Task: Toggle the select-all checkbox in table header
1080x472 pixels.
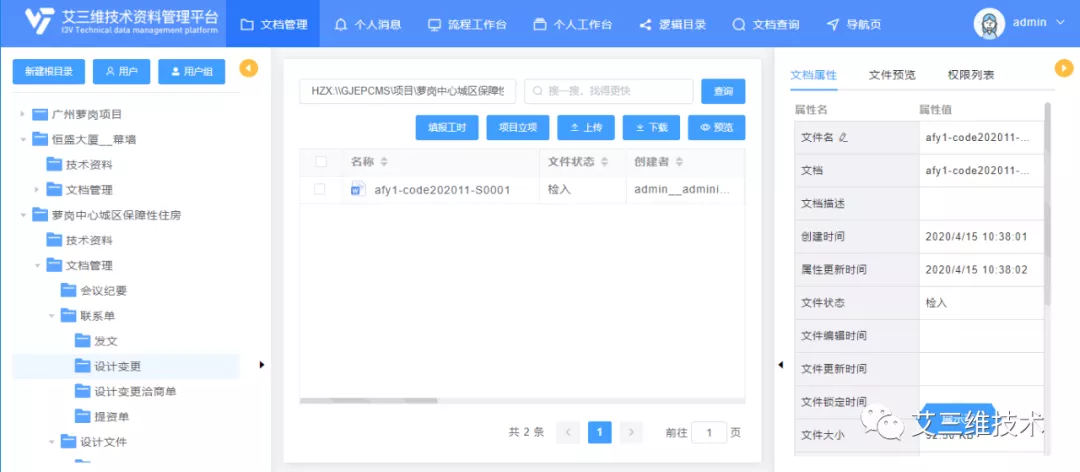Action: 320,162
